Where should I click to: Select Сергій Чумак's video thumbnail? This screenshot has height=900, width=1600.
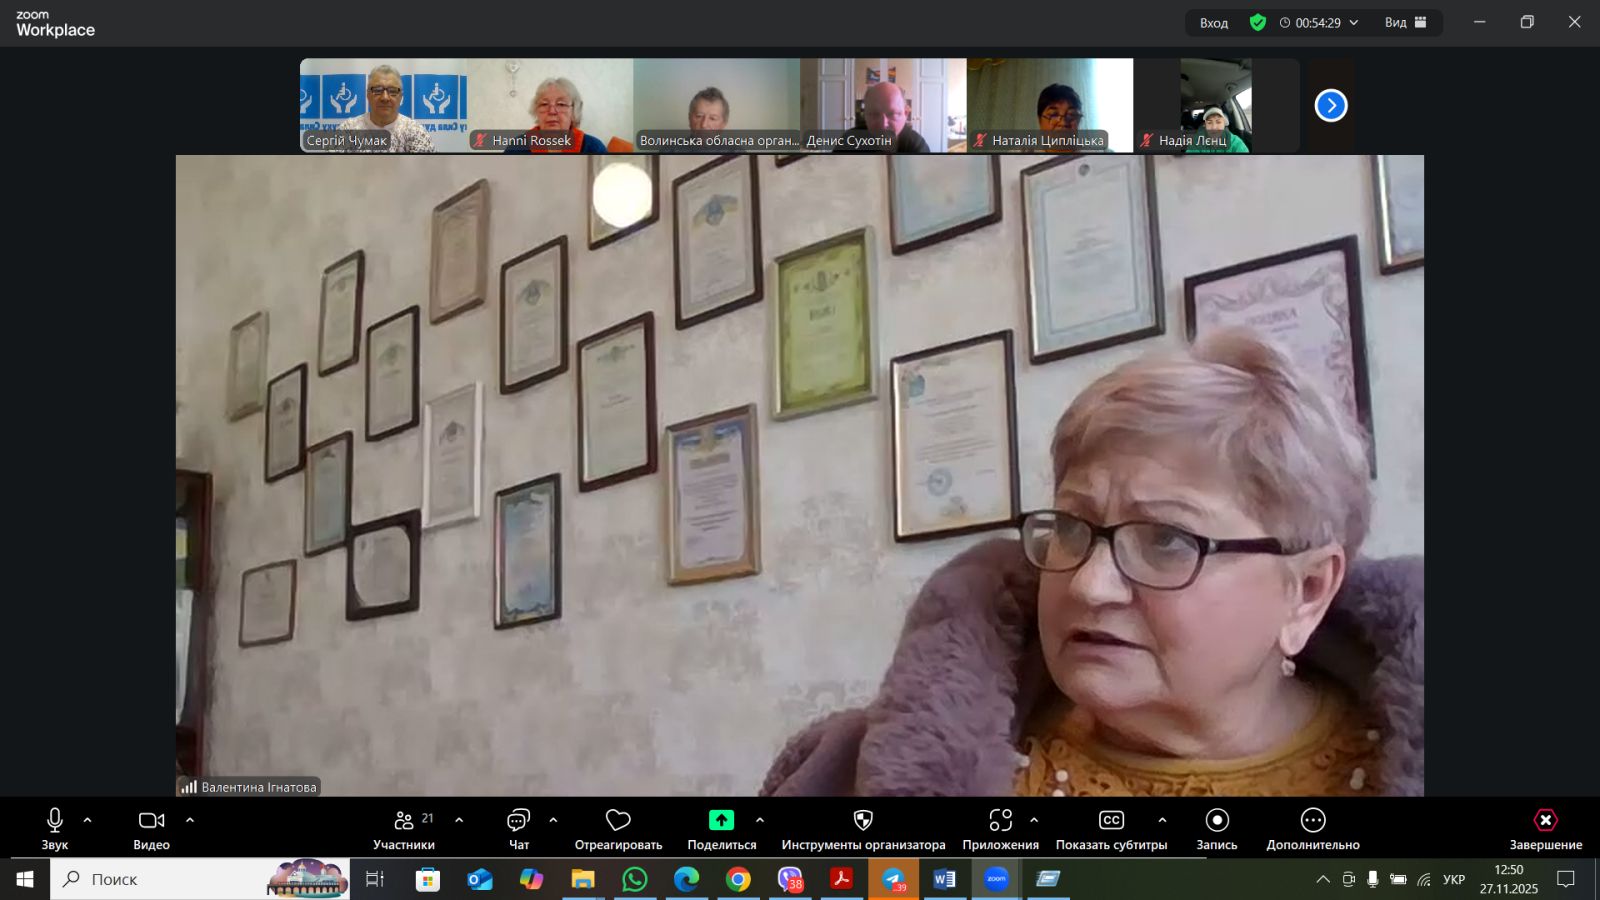coord(383,105)
